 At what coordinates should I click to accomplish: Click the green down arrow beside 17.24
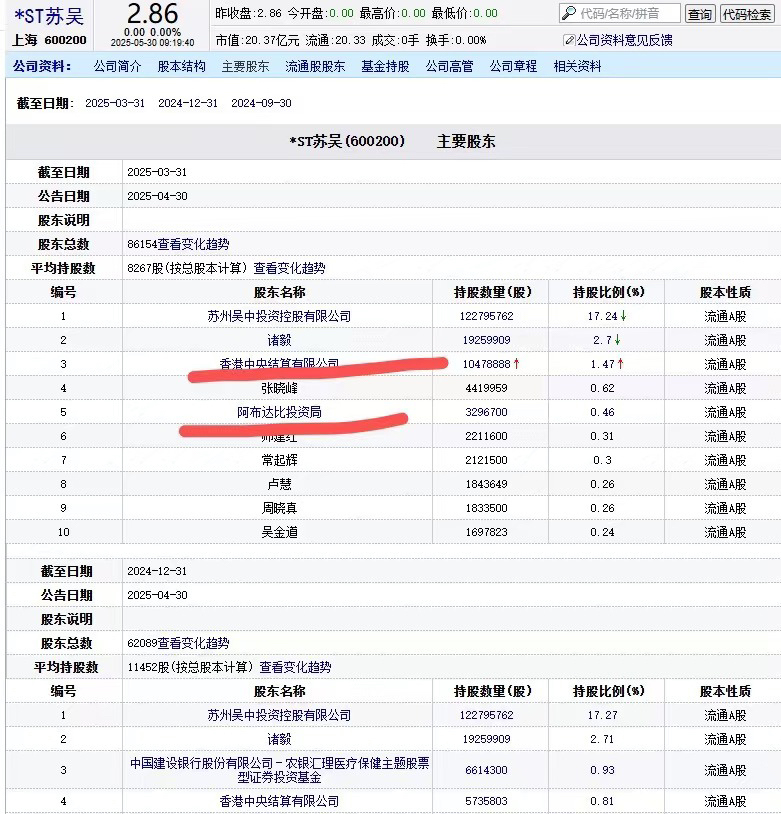point(624,316)
